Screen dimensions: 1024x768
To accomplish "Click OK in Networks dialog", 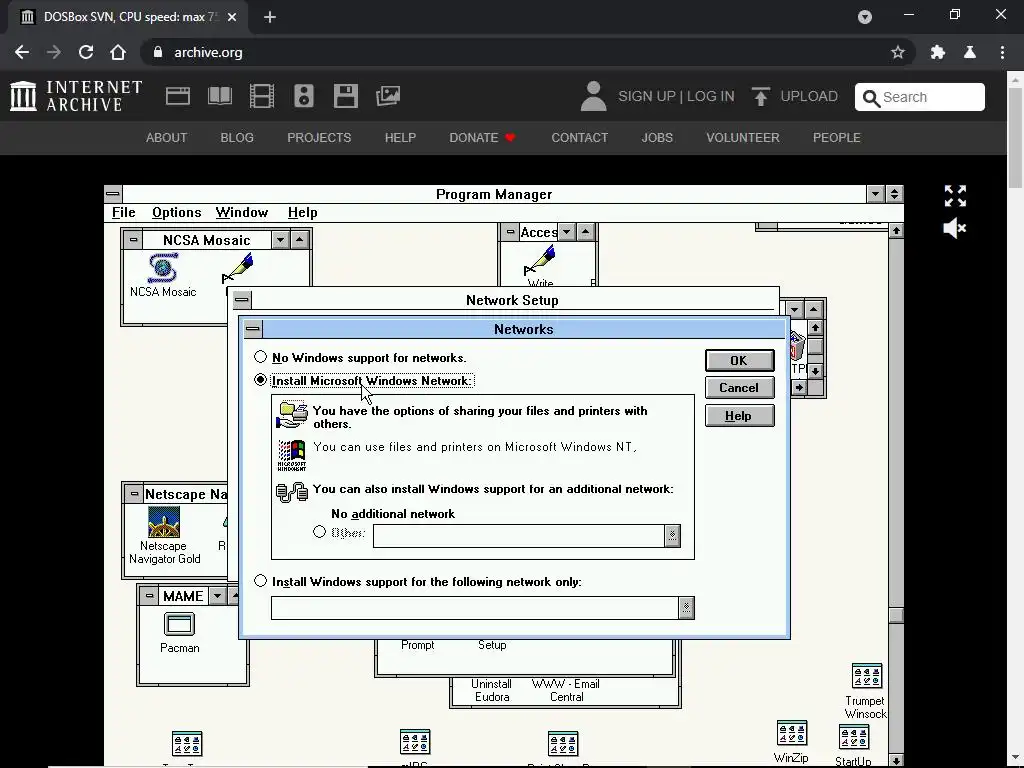I will click(x=739, y=360).
